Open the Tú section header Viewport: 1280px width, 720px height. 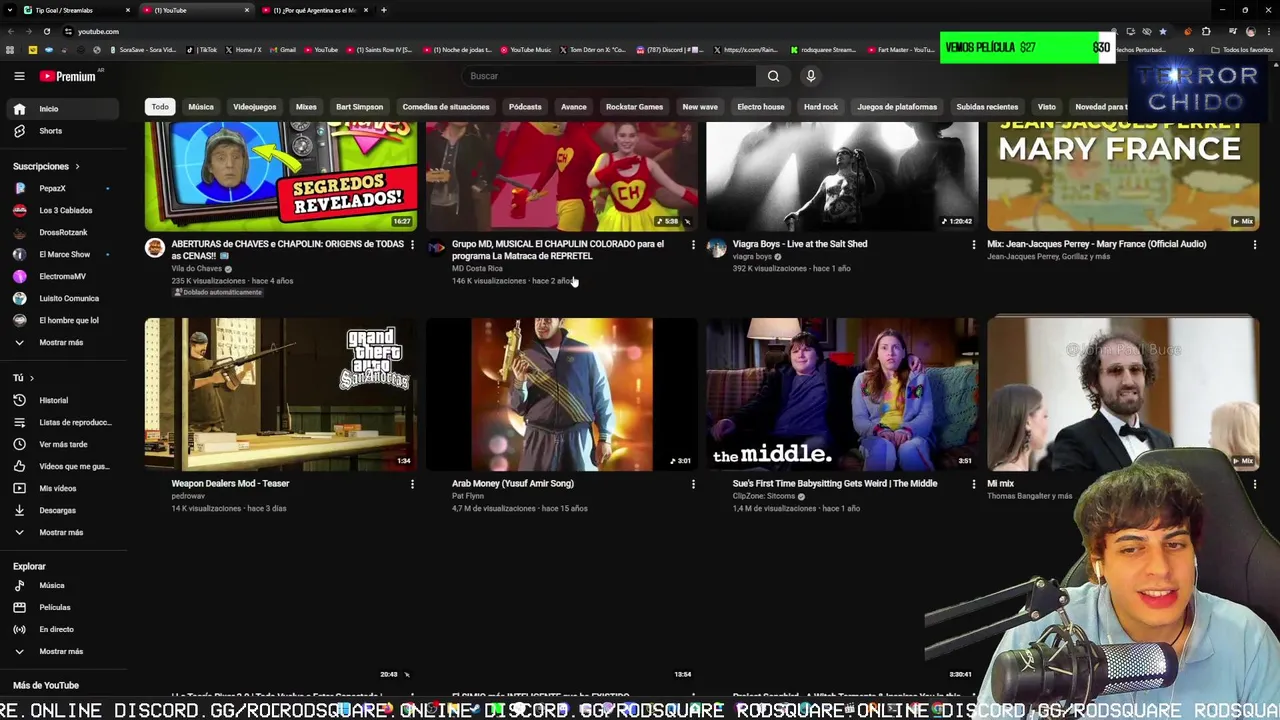(x=23, y=378)
